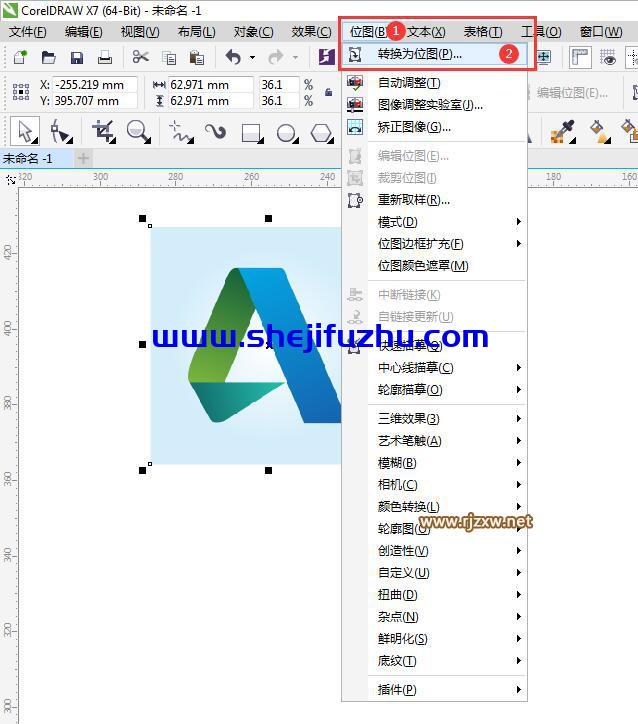Click the ruler origin corner icon

[x=11, y=180]
